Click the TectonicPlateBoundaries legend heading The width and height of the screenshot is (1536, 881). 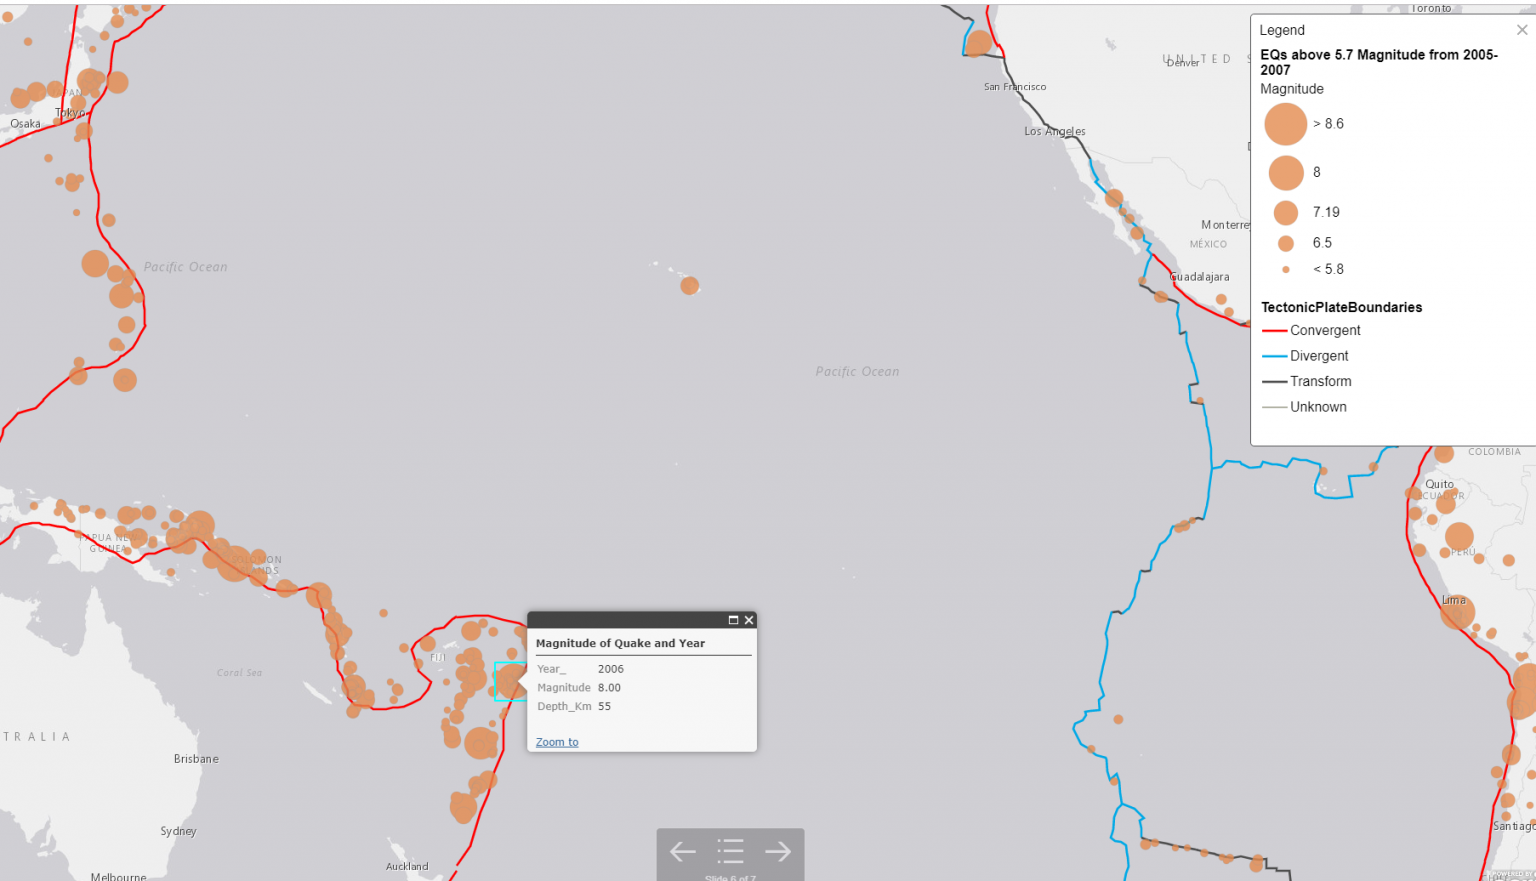(1342, 307)
